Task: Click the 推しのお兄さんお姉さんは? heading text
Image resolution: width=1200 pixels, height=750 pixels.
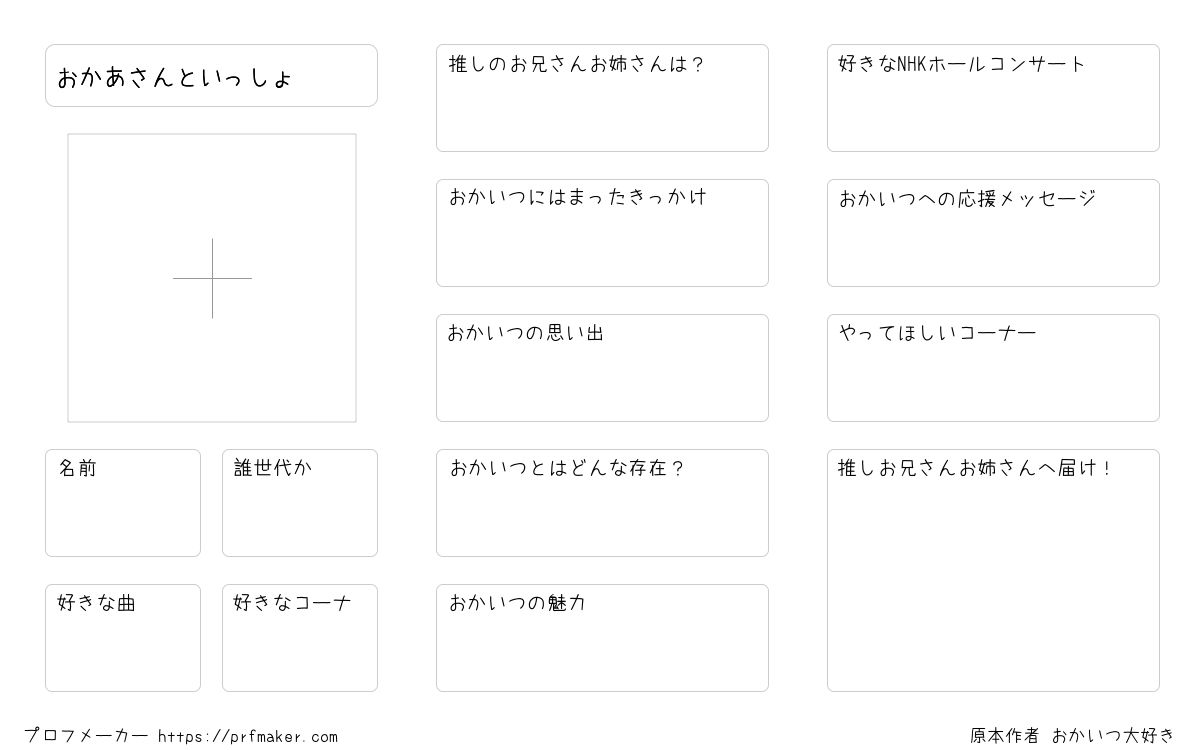Action: 577,64
